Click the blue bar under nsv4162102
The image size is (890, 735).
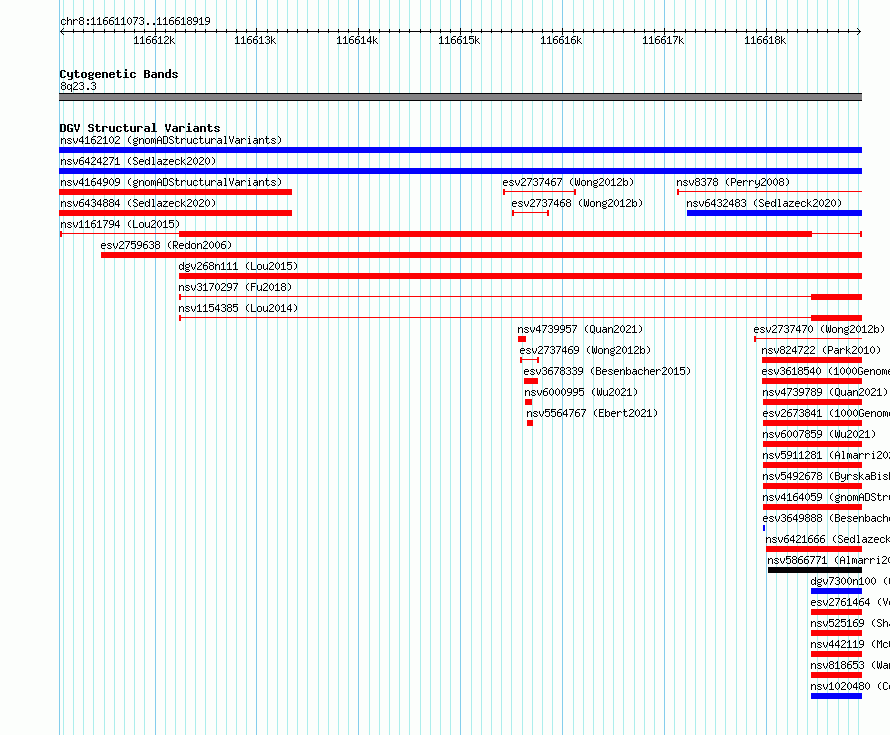coord(460,150)
